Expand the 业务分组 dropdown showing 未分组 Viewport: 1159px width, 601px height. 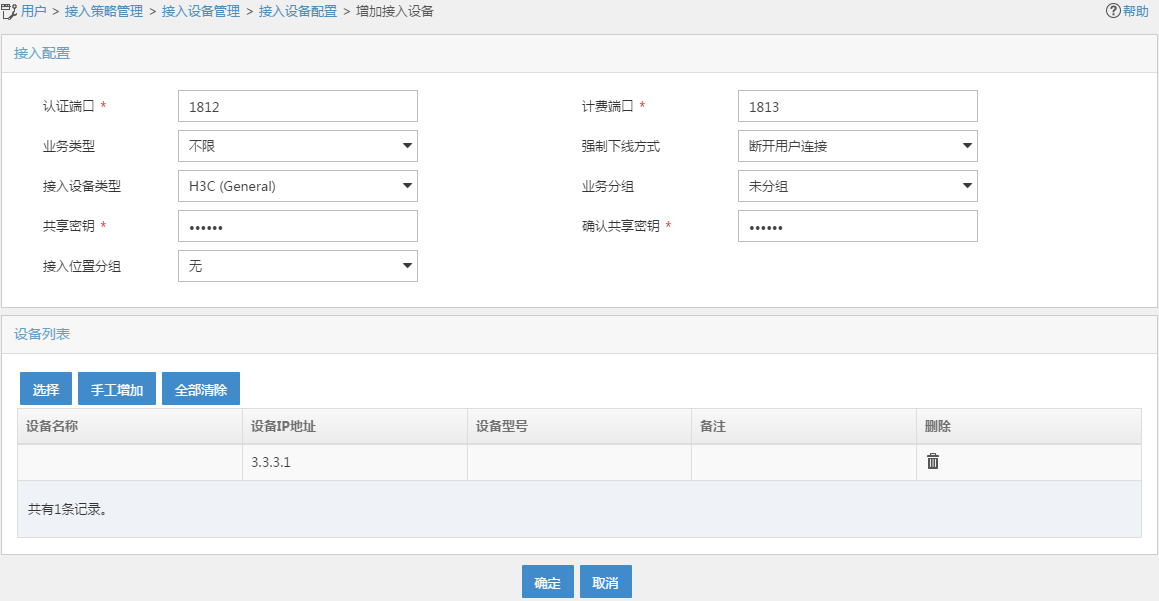[857, 186]
